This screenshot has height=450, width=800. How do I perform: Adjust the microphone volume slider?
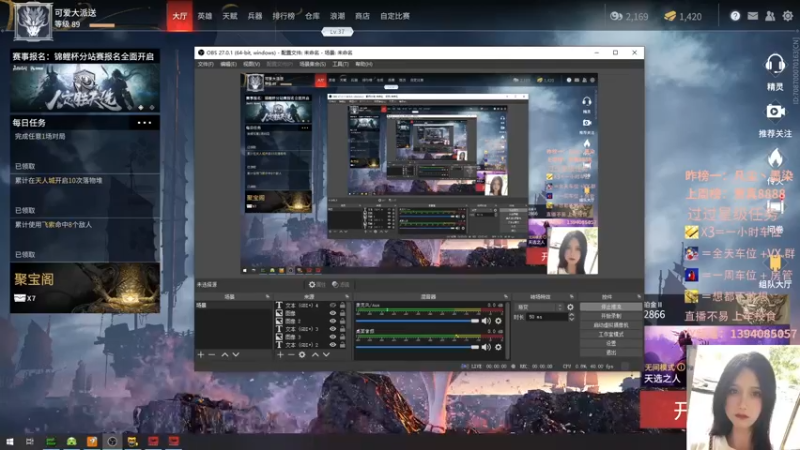point(417,321)
